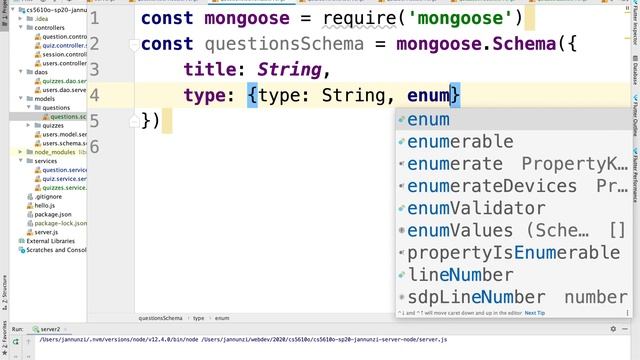Collapse the services folder
Screen dimensions: 640x360
tap(21, 161)
